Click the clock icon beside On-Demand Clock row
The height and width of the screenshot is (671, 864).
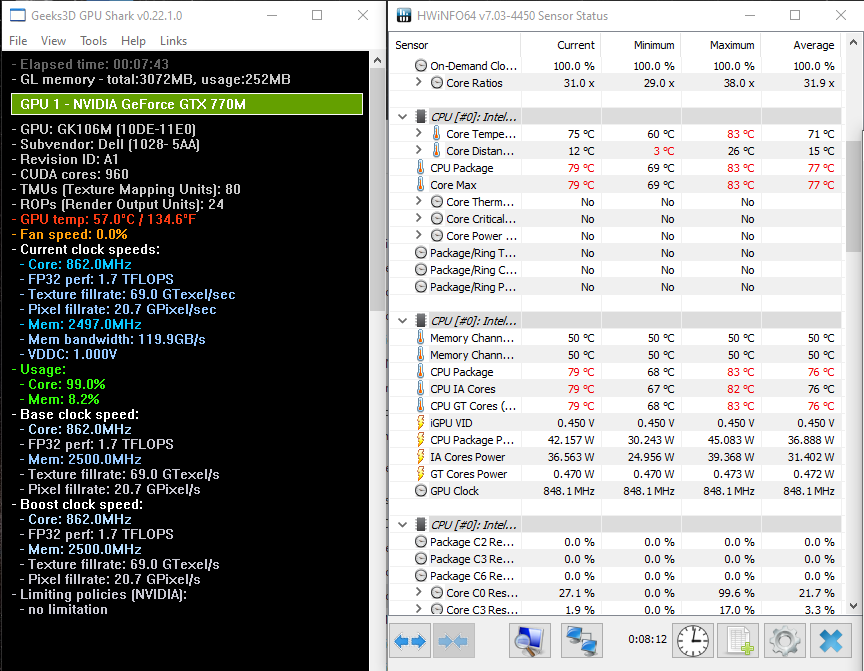click(x=420, y=66)
